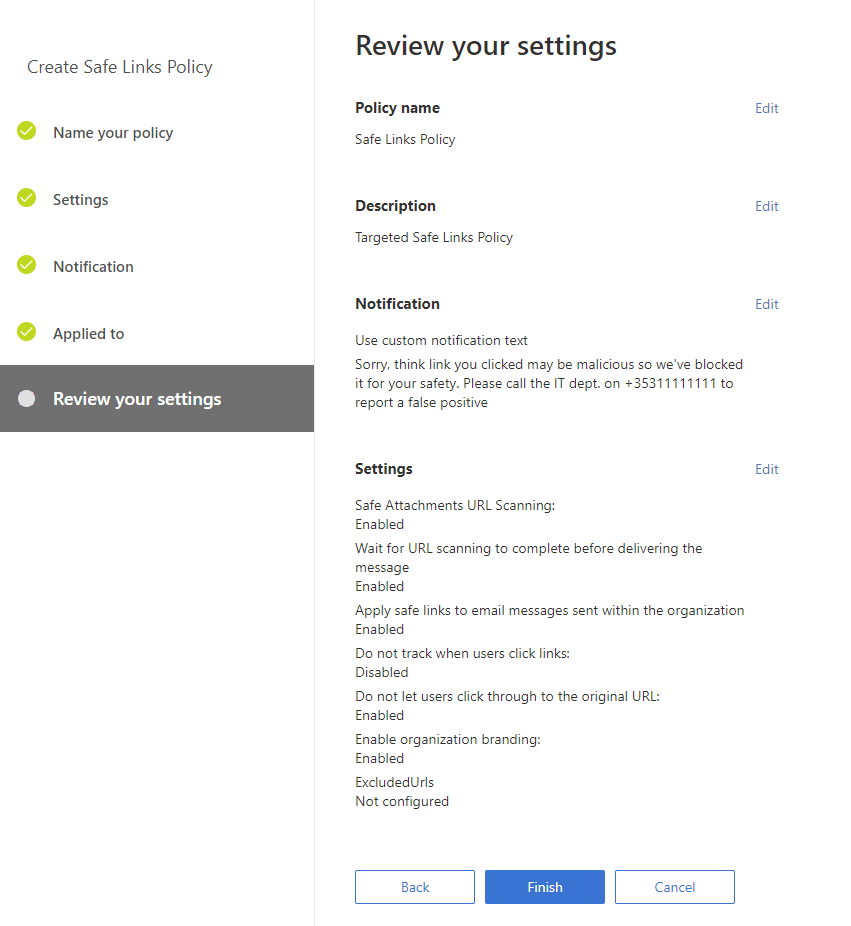Screen dimensions: 851x926
Task: Click the green checkmark beside Notification step
Action: pos(27,265)
